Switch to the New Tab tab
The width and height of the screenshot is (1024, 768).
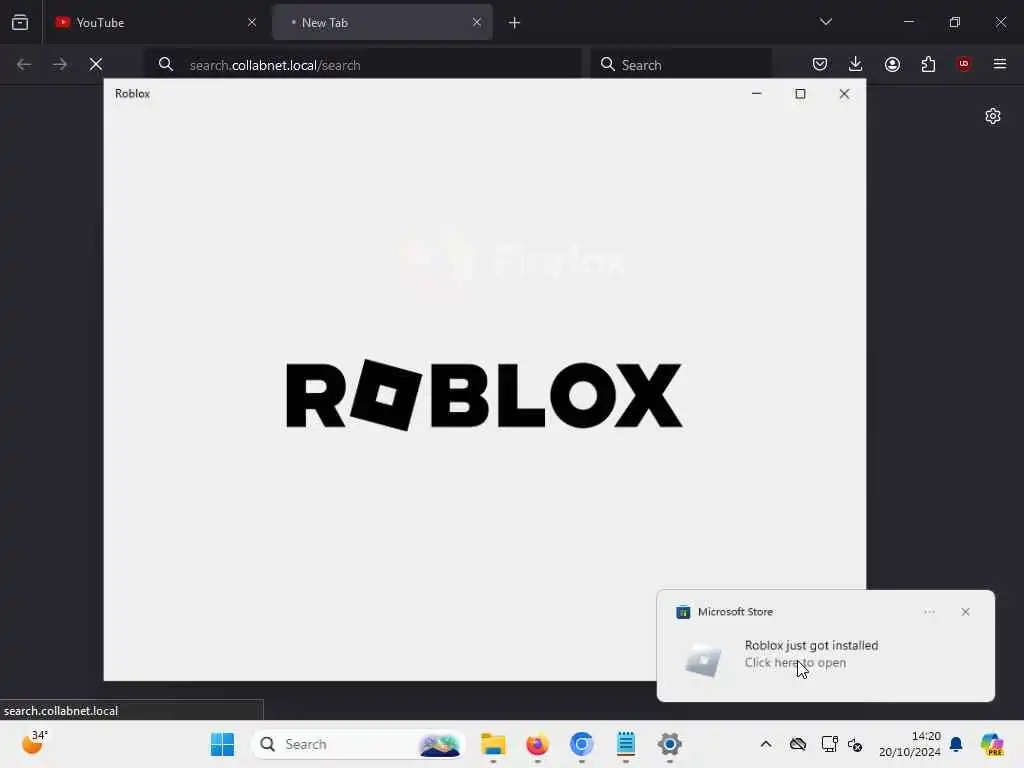click(x=381, y=22)
